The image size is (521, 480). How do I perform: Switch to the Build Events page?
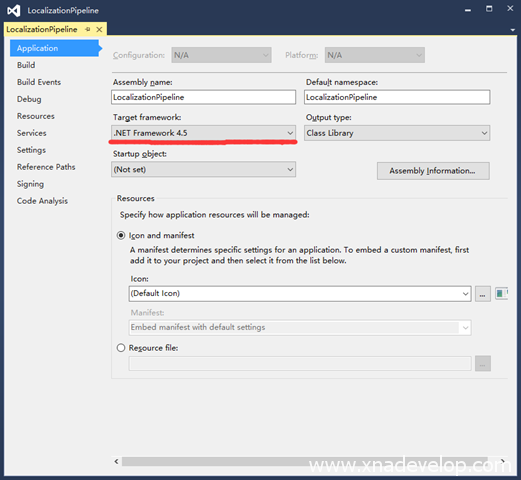(x=39, y=82)
